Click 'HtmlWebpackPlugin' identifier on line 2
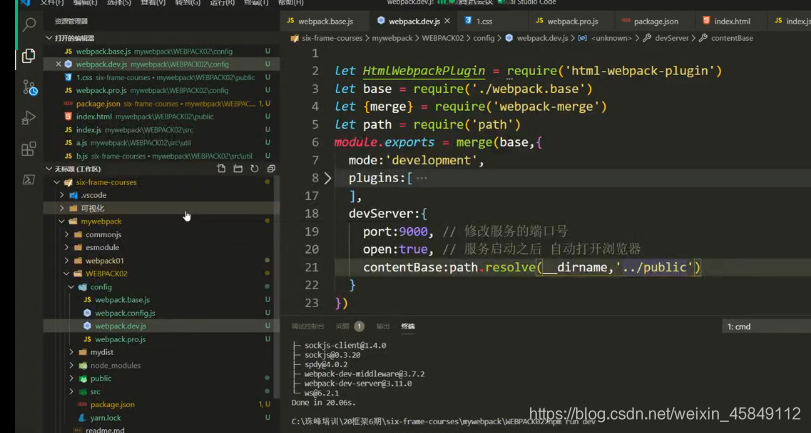Screen dimensions: 811x433 424,71
